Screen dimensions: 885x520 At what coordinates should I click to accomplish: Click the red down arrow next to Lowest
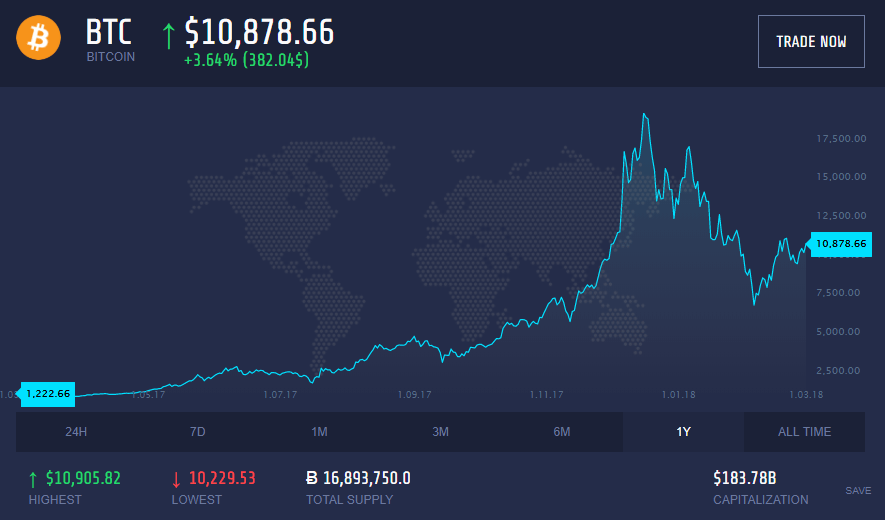point(176,479)
